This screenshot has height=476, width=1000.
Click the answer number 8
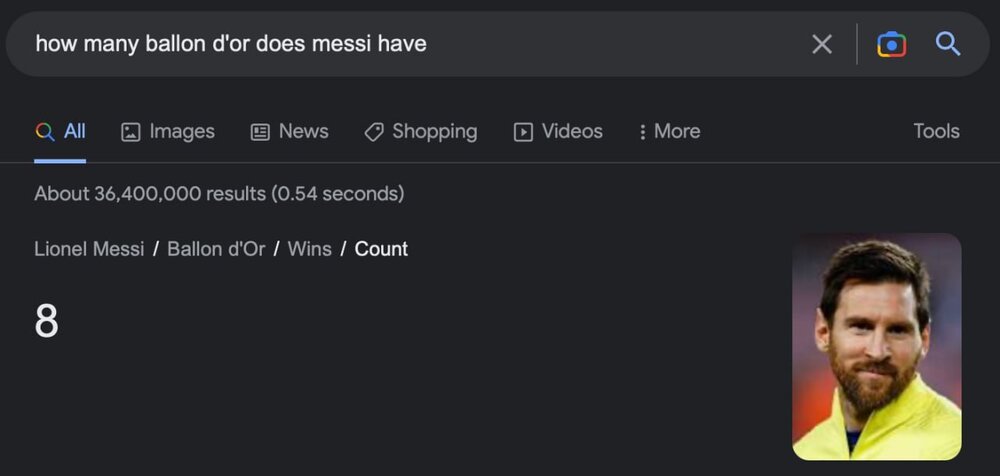click(46, 322)
